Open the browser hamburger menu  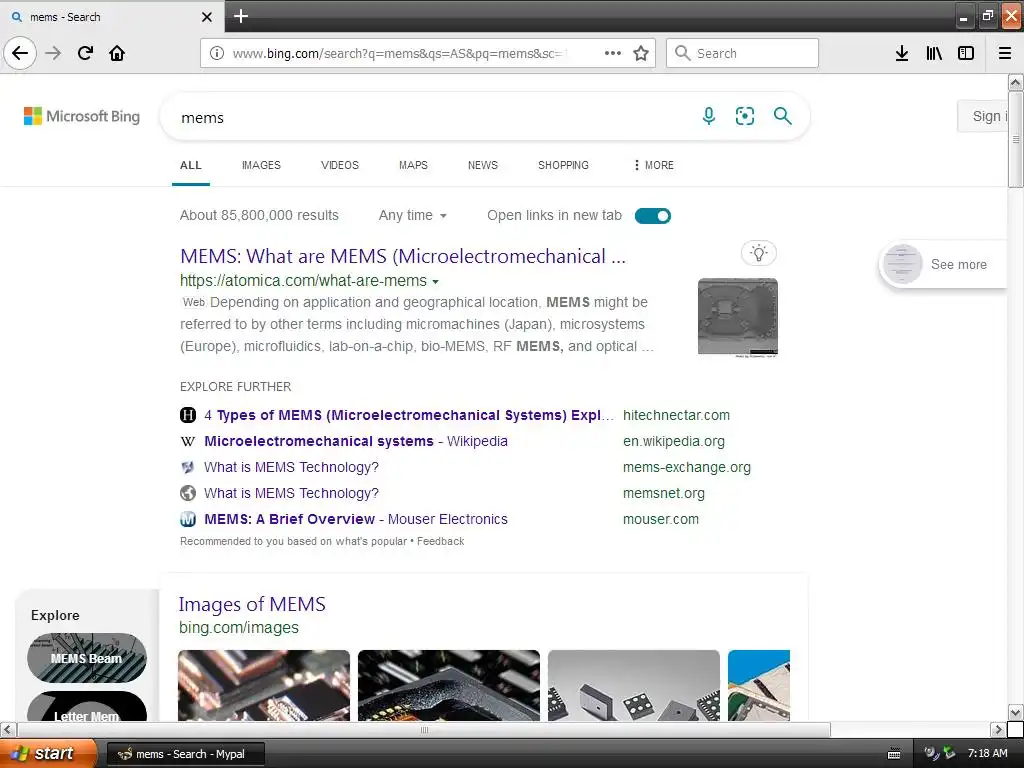[1004, 53]
